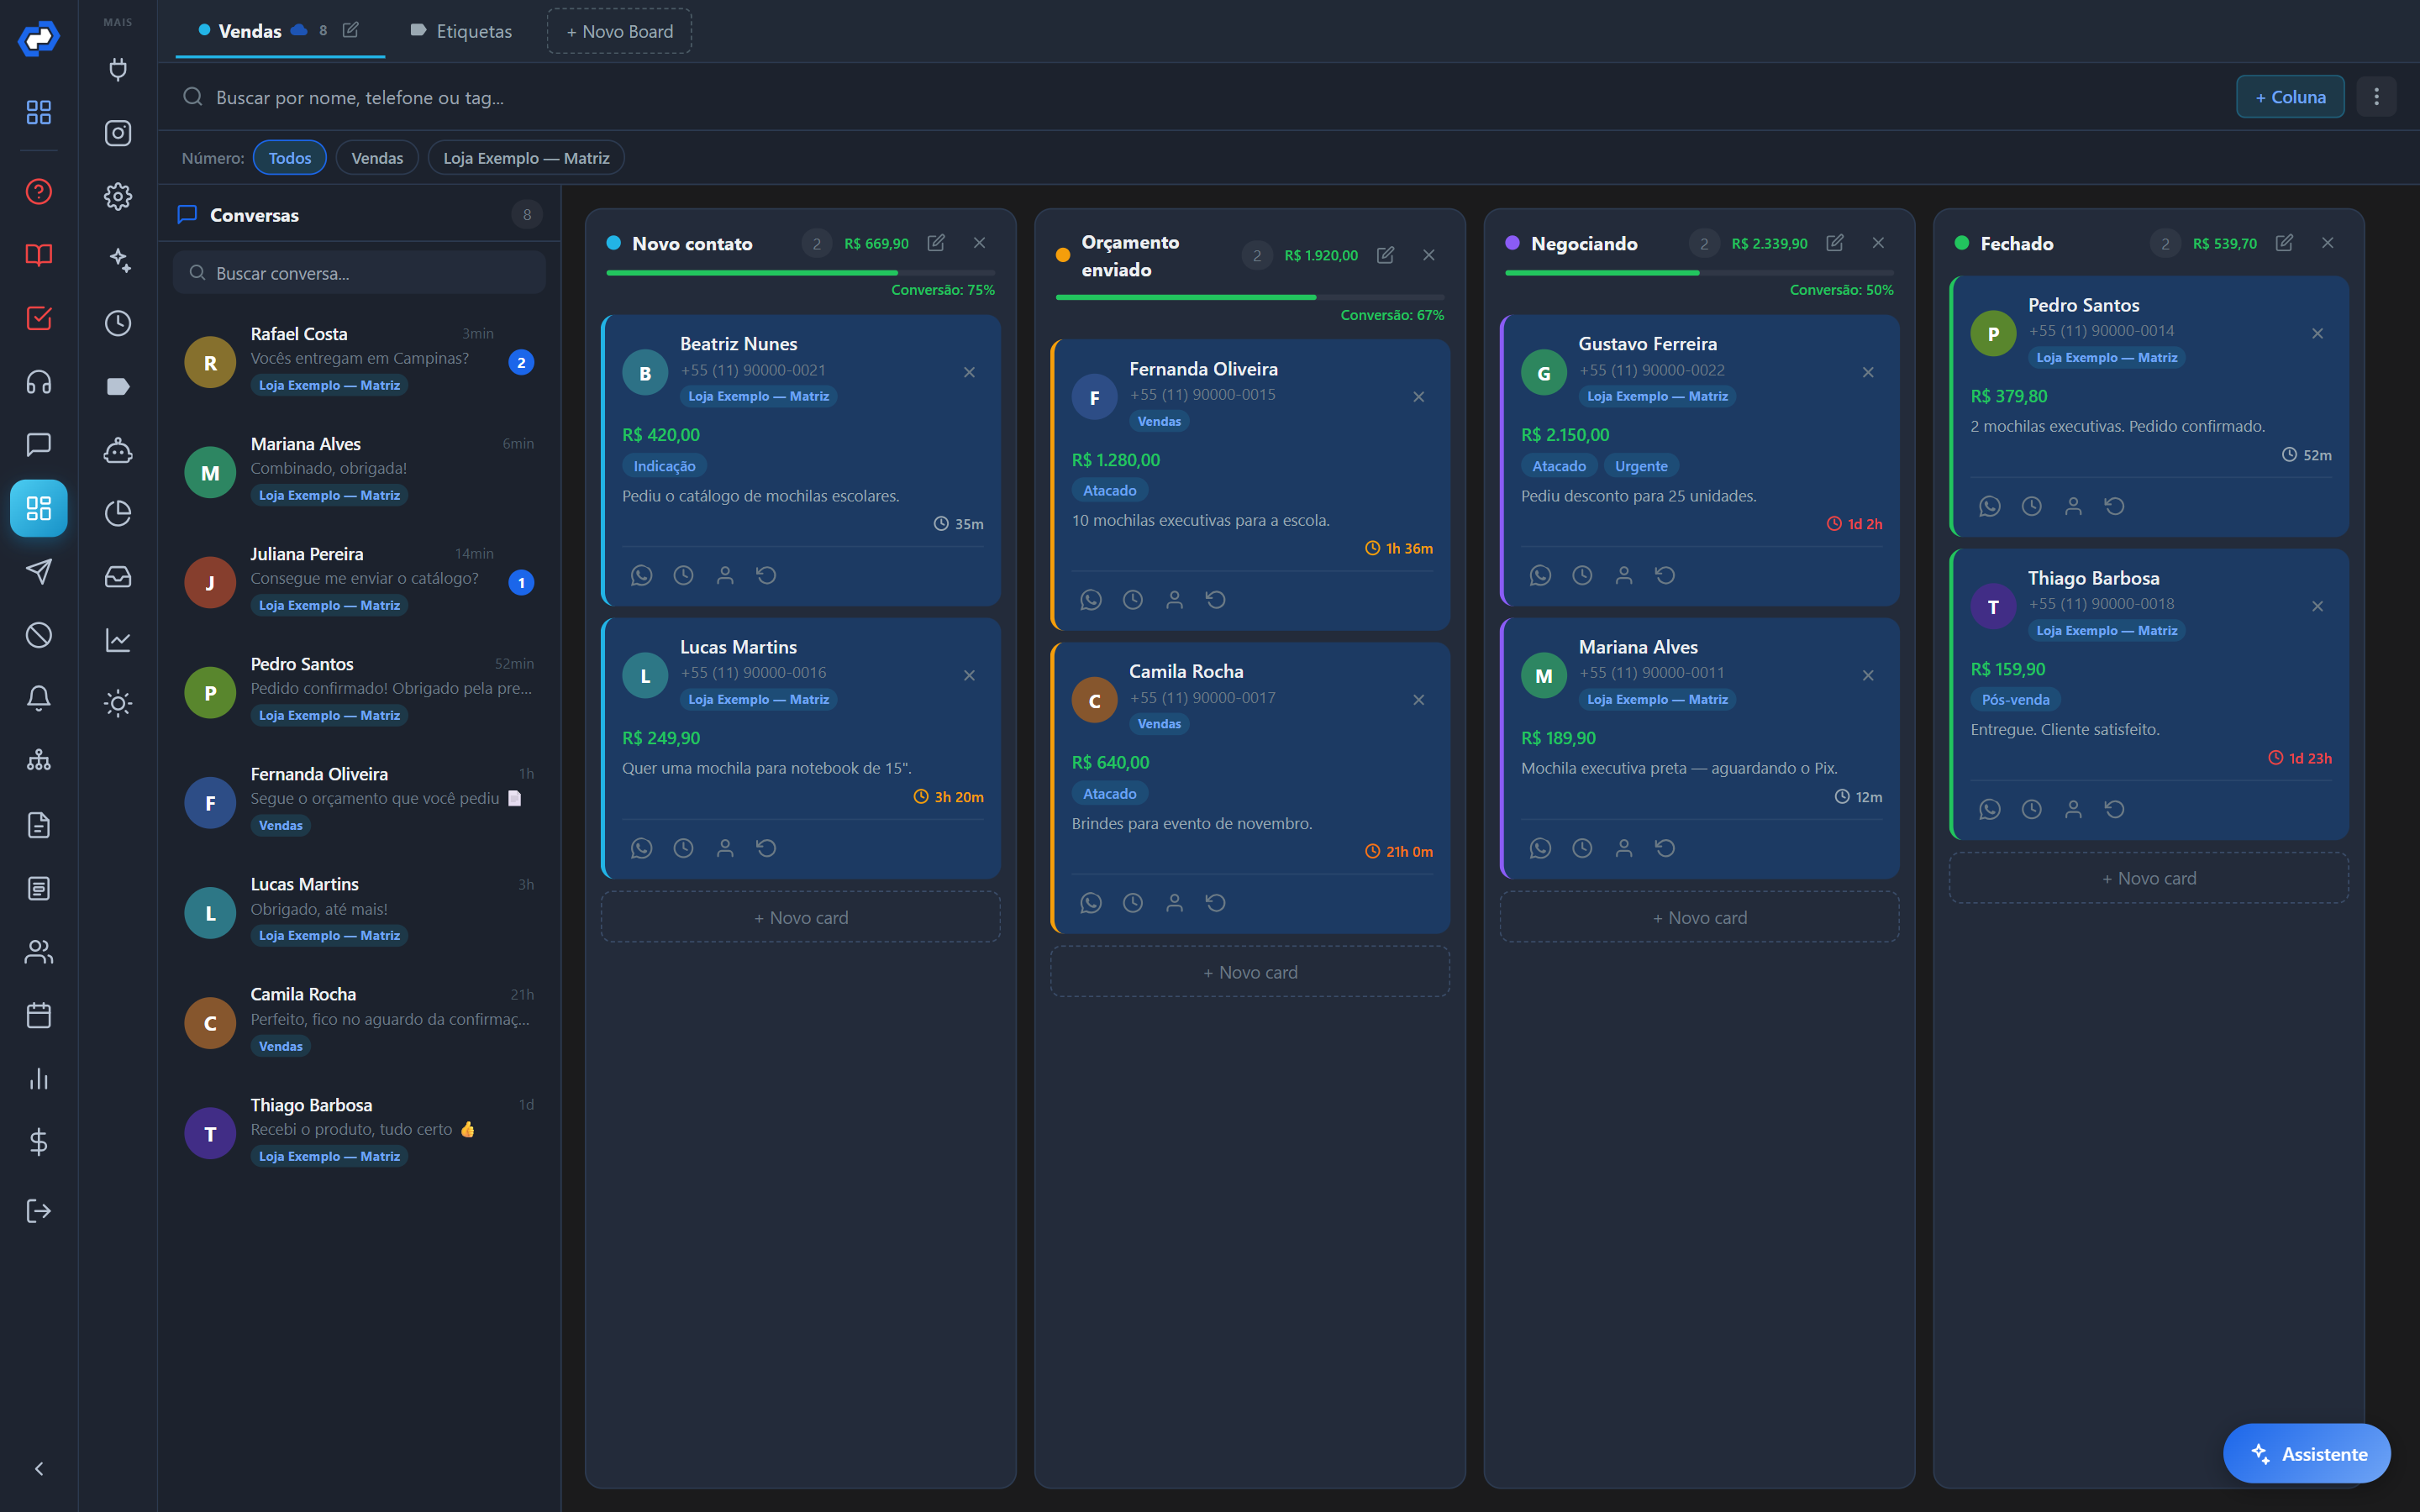Click the + Novo Board button

point(620,31)
